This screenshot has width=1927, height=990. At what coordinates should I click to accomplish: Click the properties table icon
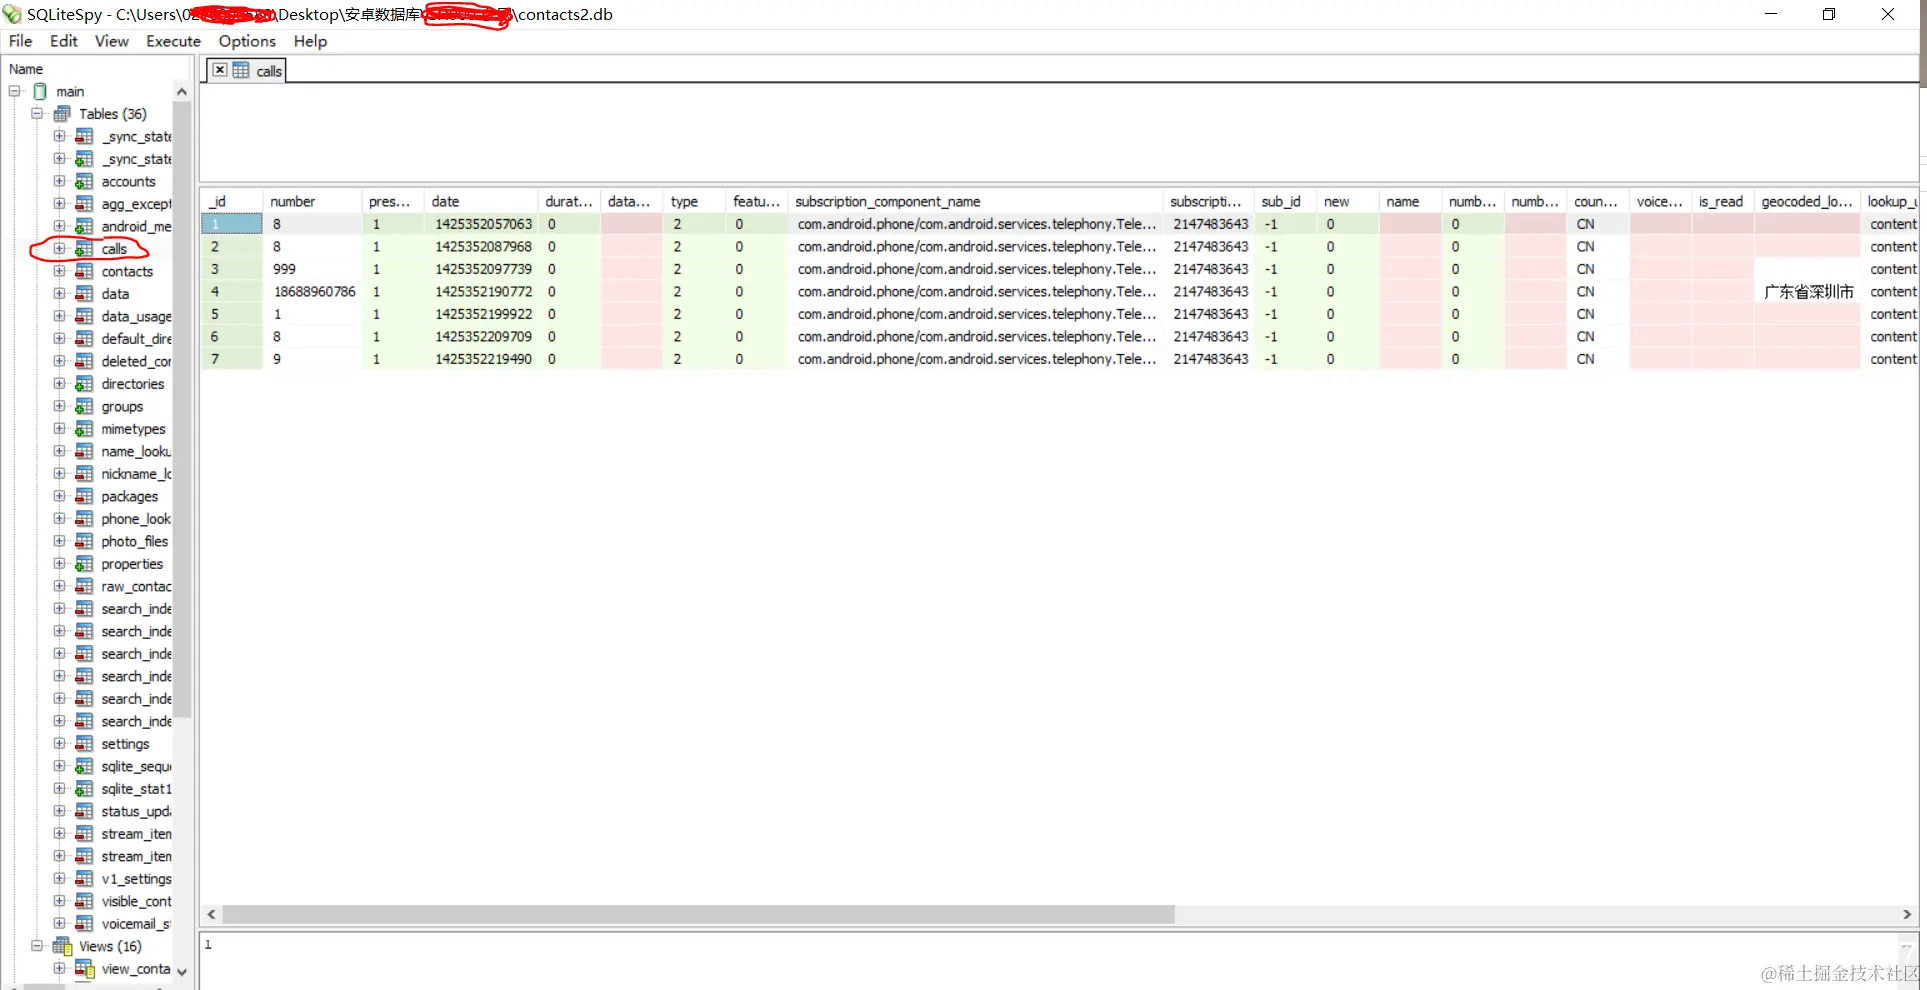click(x=84, y=564)
